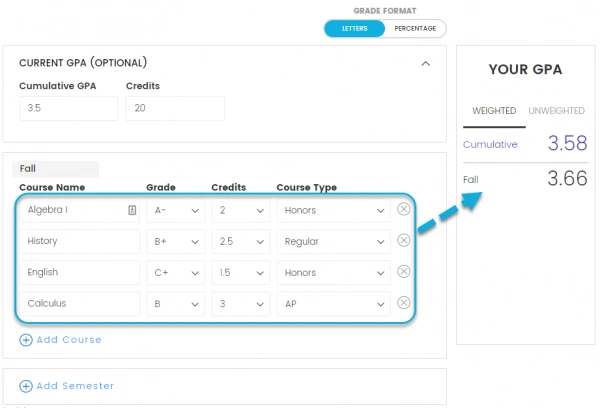Click the Fall semester name field

click(55, 169)
